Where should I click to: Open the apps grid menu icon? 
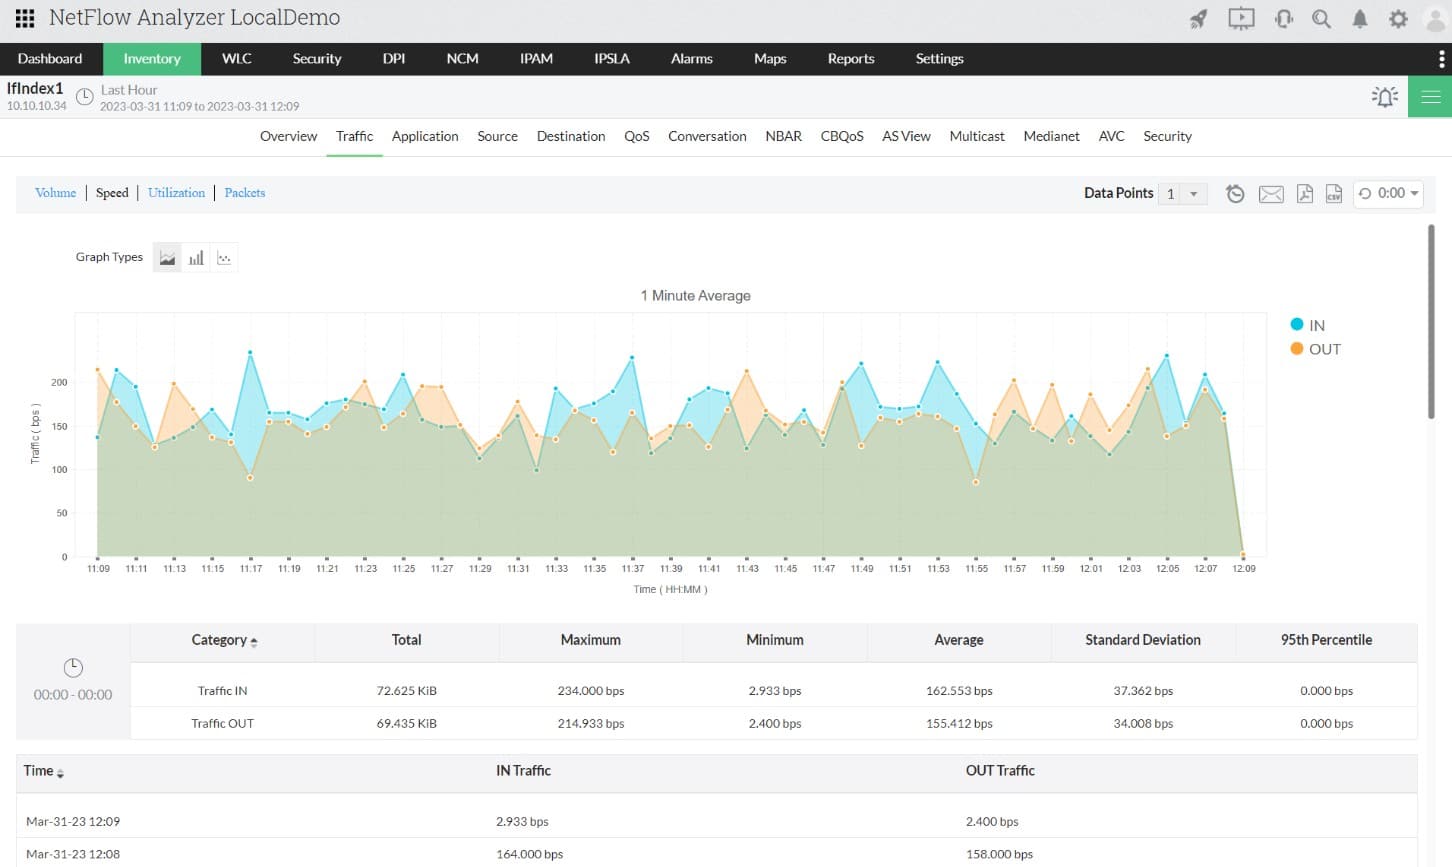pos(25,18)
